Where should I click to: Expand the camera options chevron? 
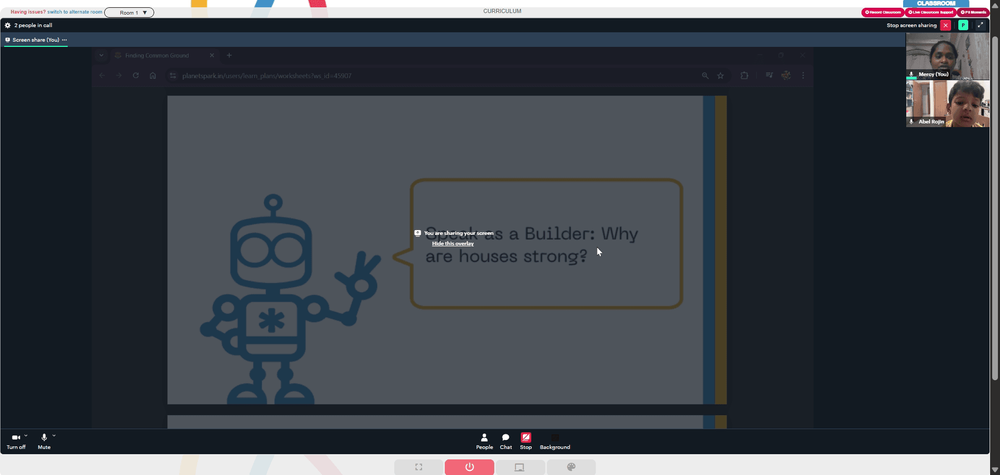[26, 435]
